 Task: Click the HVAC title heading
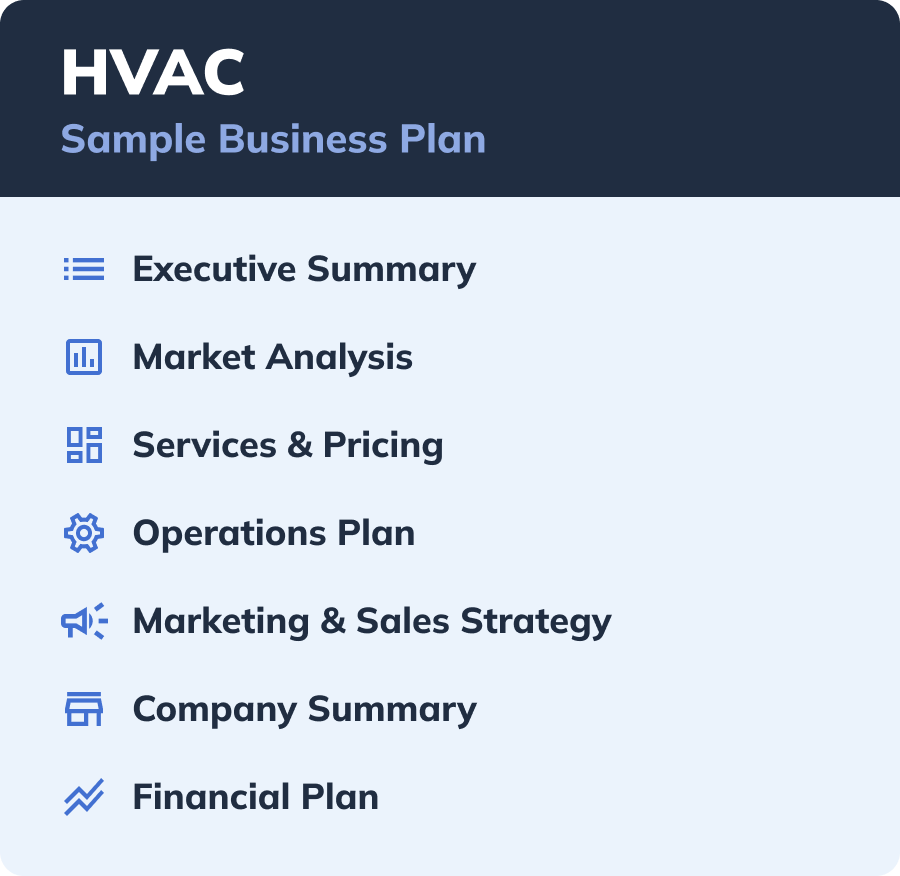pos(152,73)
